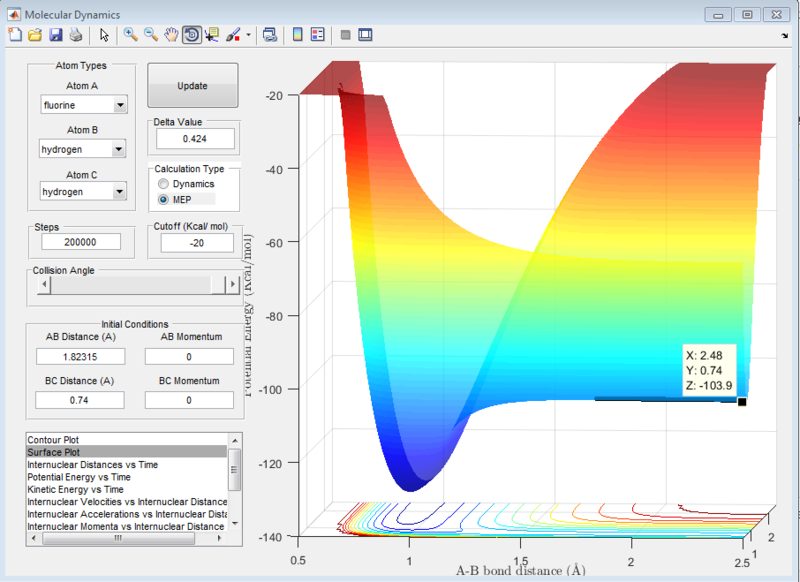Viewport: 800px width, 582px height.
Task: Click the Steps input field
Action: tap(81, 242)
